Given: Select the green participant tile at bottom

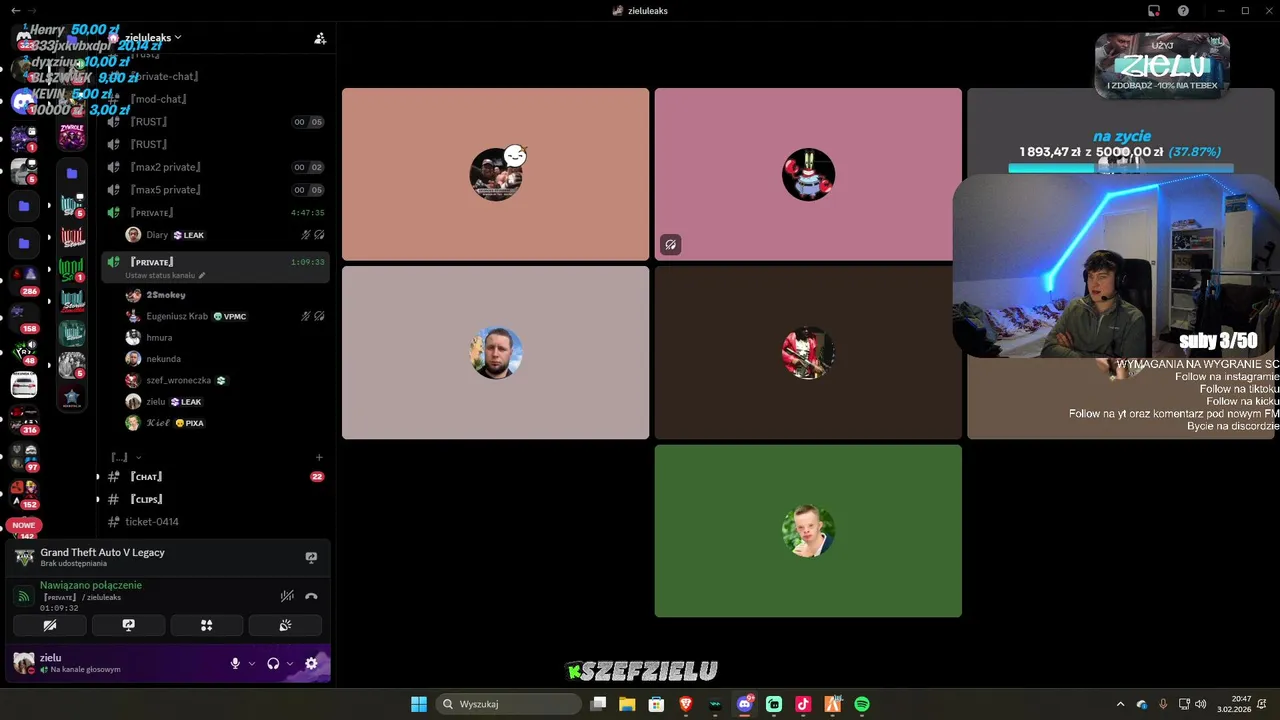Looking at the screenshot, I should [808, 531].
